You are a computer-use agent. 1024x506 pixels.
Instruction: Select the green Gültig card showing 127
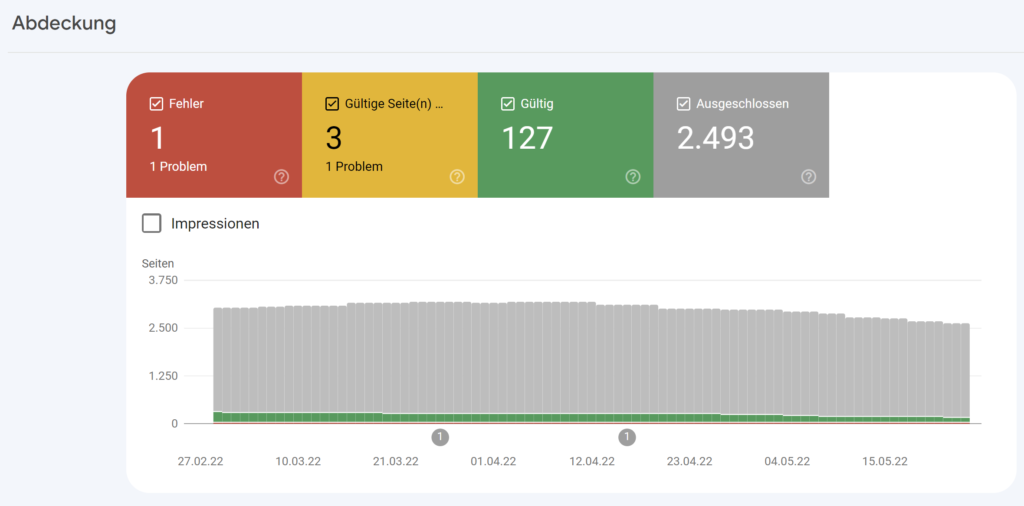(x=566, y=135)
